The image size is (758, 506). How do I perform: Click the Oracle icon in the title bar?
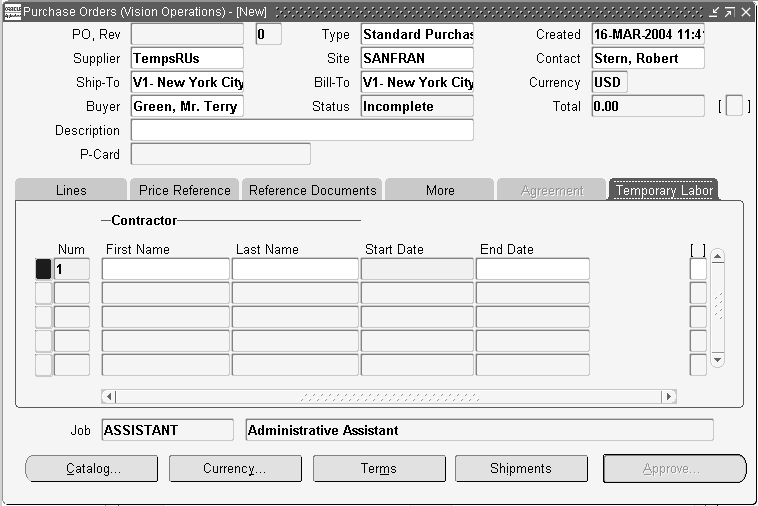12,12
